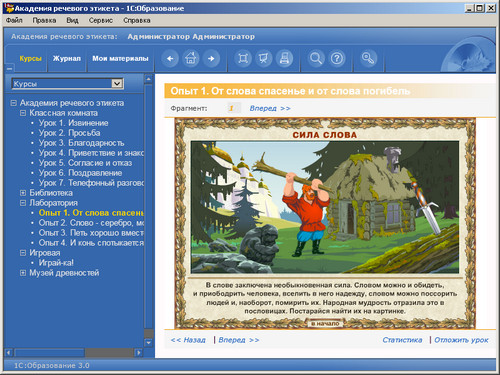Expand the Музей древностей node
The image size is (500, 375).
pos(23,273)
